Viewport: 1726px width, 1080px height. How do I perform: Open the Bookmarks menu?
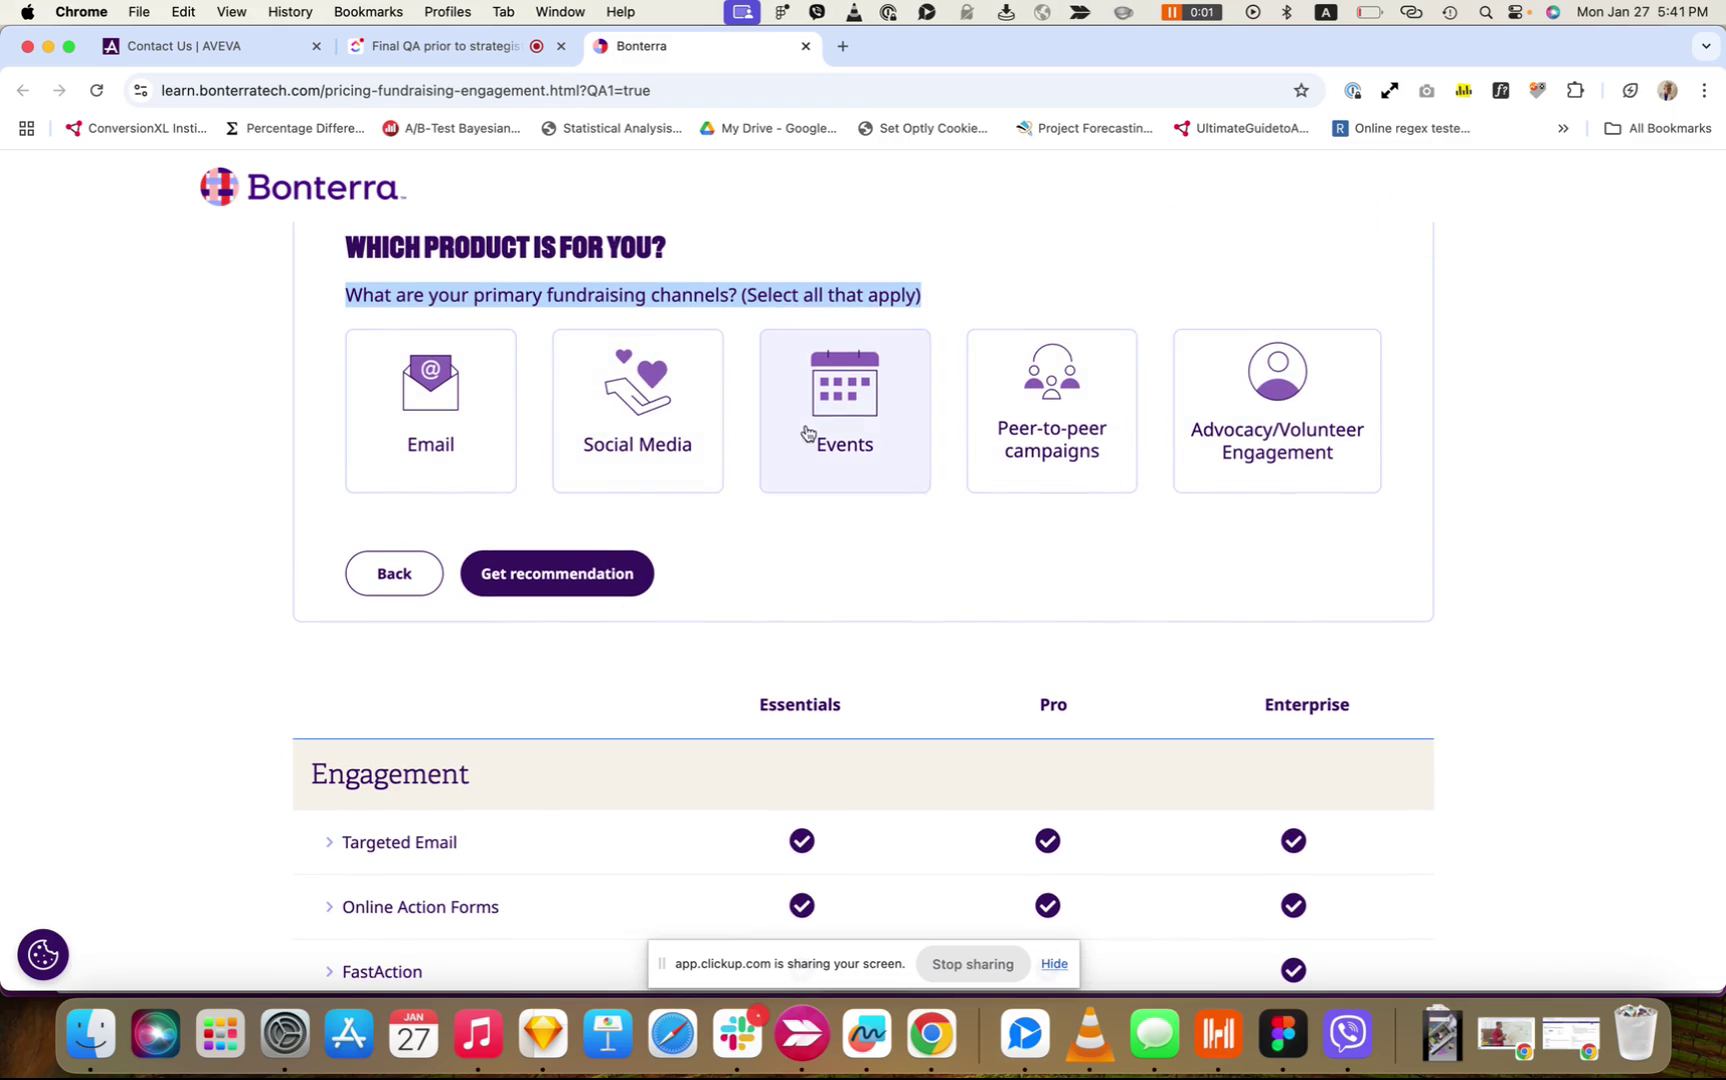coord(368,12)
